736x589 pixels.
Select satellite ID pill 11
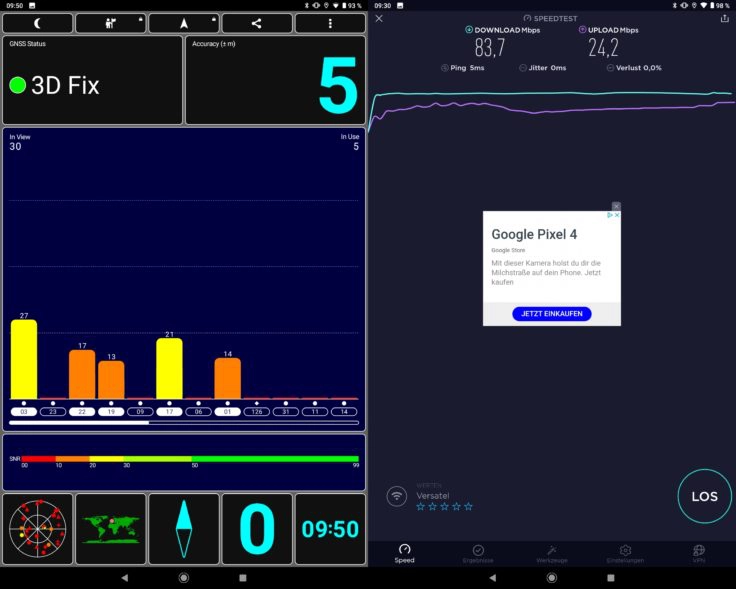click(x=315, y=412)
